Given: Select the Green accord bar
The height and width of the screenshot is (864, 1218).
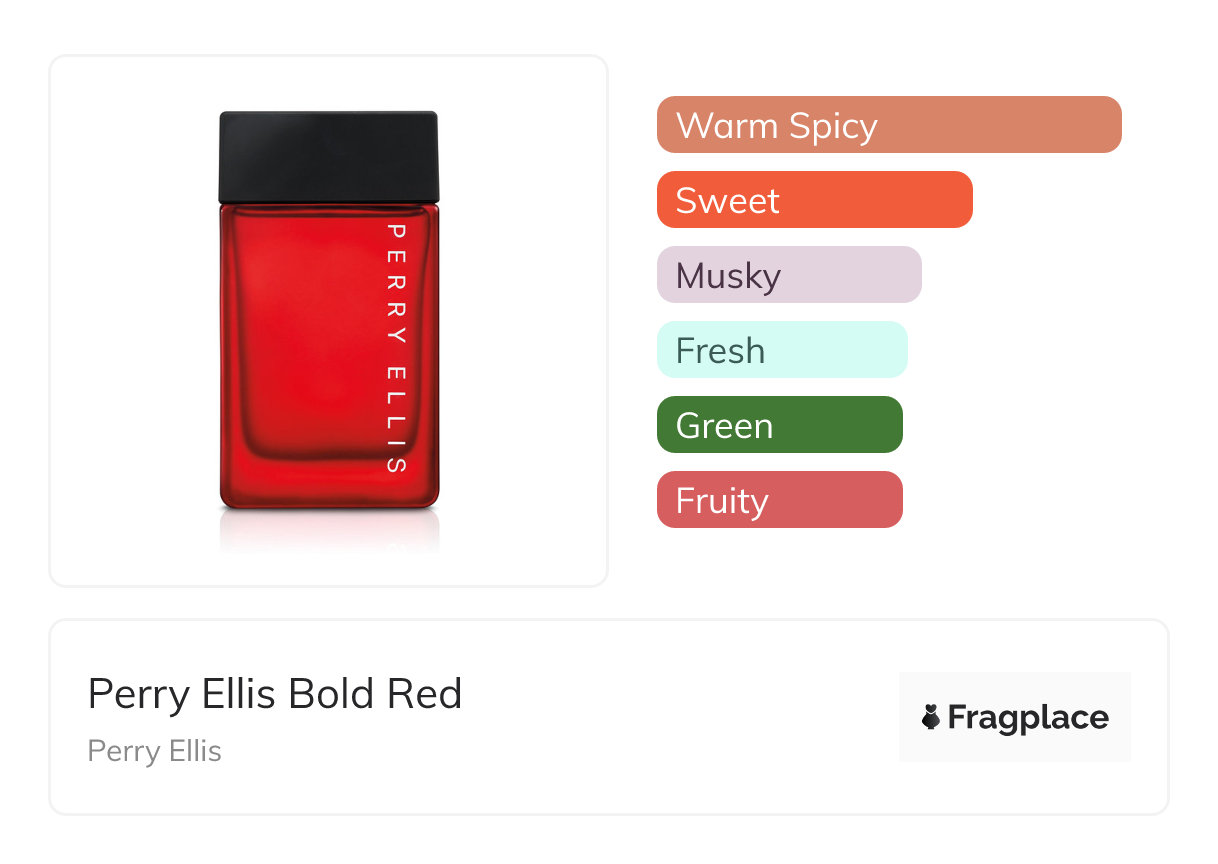Looking at the screenshot, I should point(779,425).
